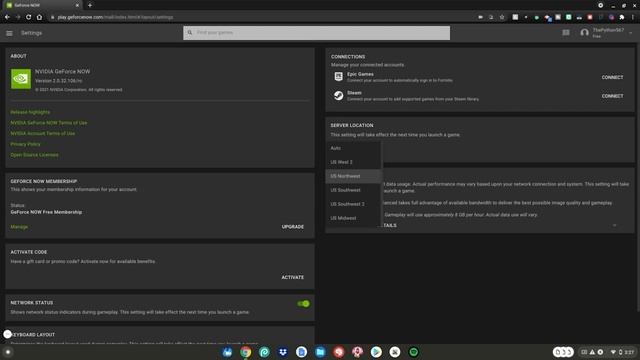Click the NVIDIA GeForce NOW logo
The width and height of the screenshot is (640, 360).
(21, 79)
